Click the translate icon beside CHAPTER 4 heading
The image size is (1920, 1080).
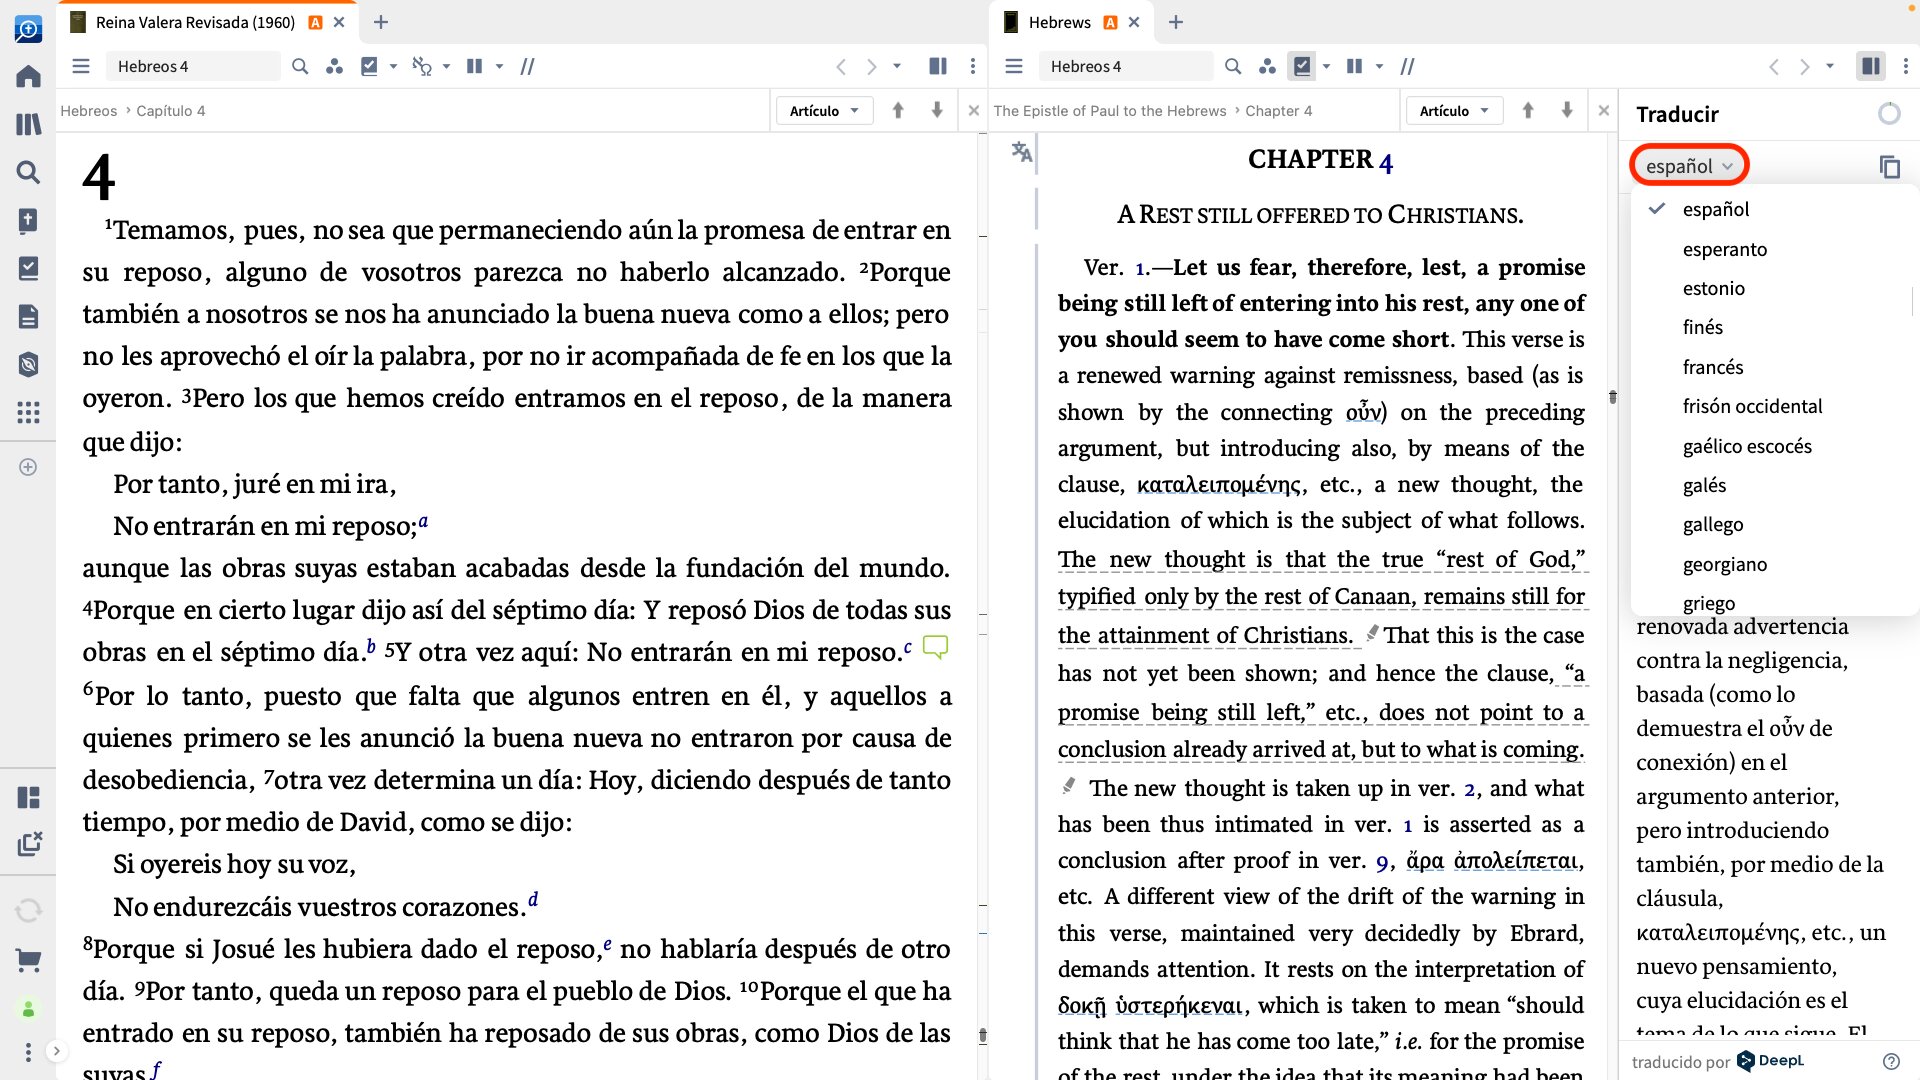click(x=1021, y=152)
